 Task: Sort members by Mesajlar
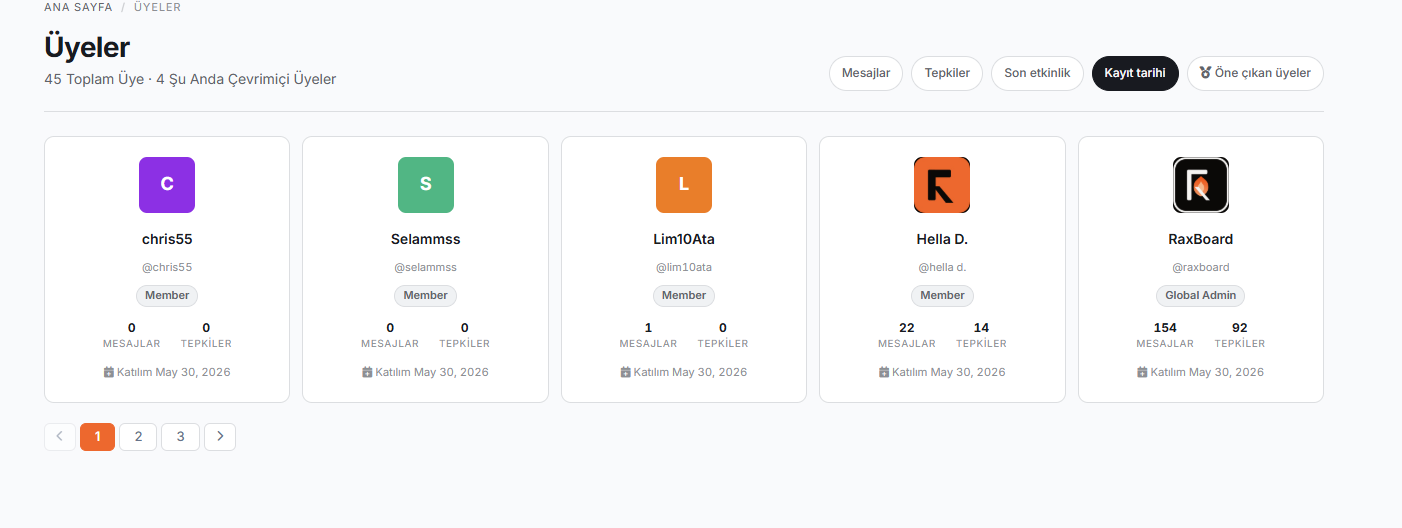point(866,73)
